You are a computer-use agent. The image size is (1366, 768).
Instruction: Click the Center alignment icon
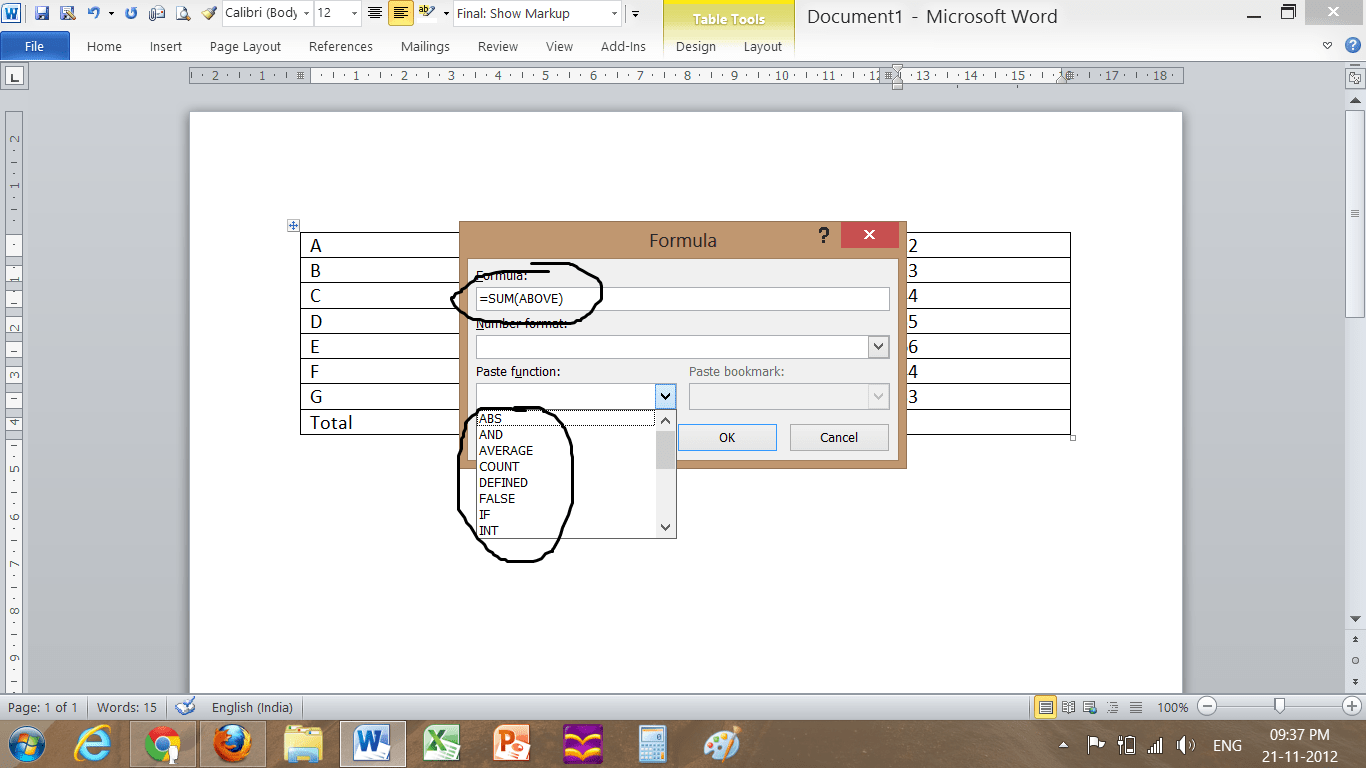375,13
